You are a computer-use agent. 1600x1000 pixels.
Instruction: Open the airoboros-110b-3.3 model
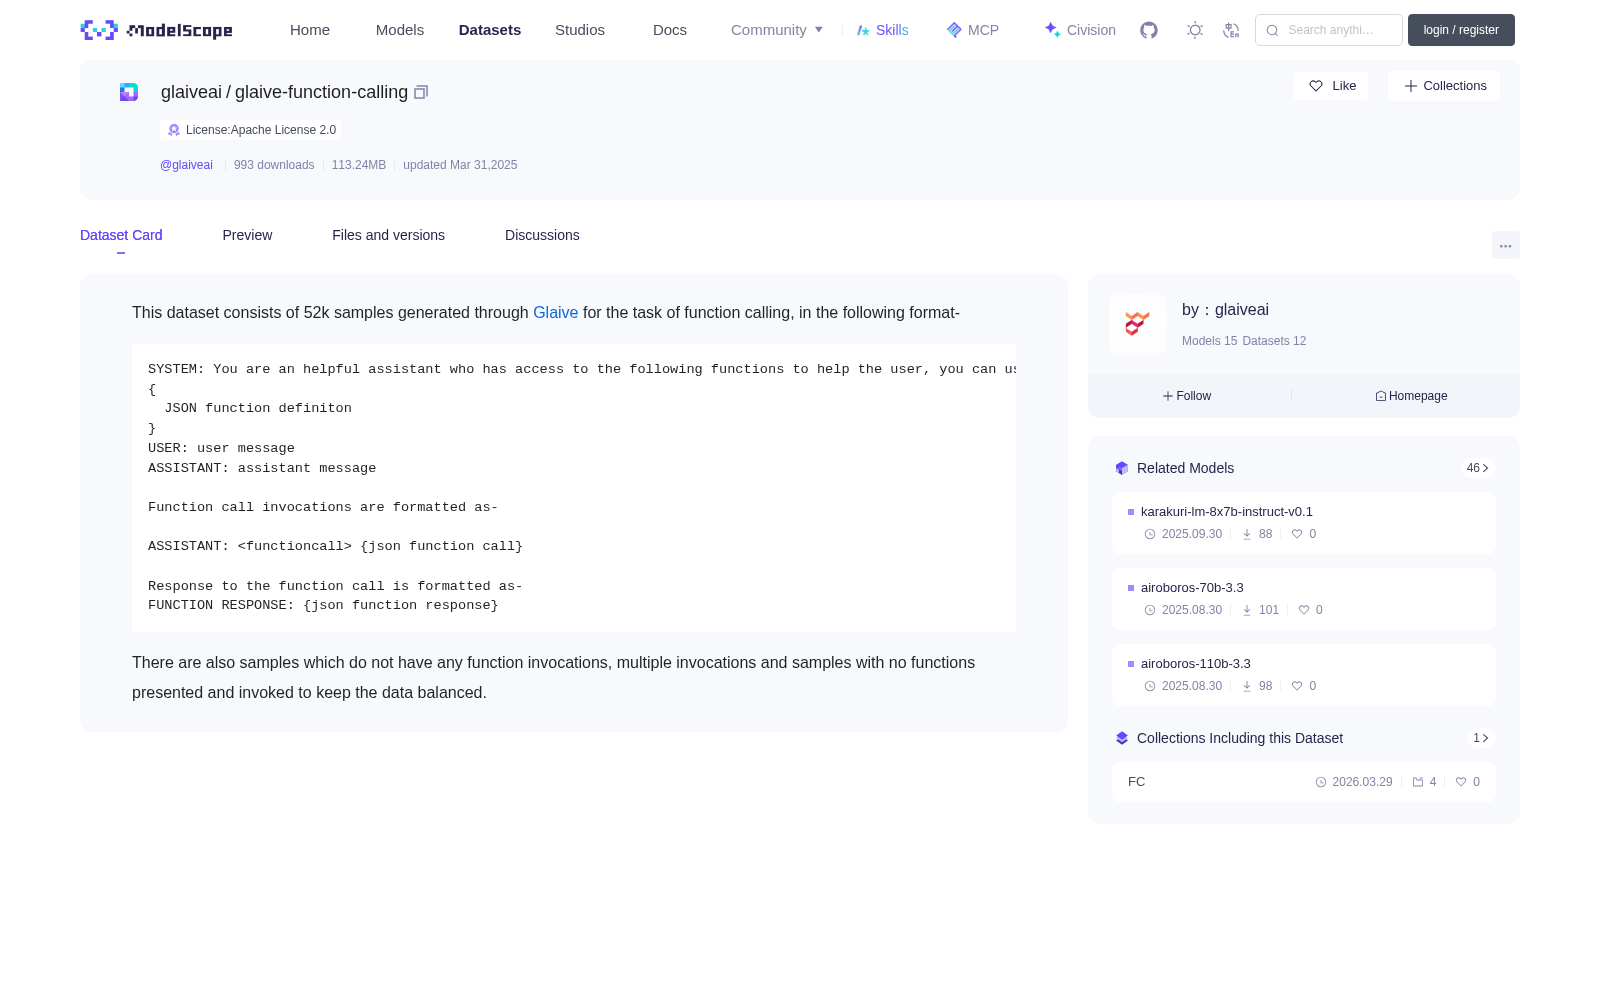[1195, 663]
